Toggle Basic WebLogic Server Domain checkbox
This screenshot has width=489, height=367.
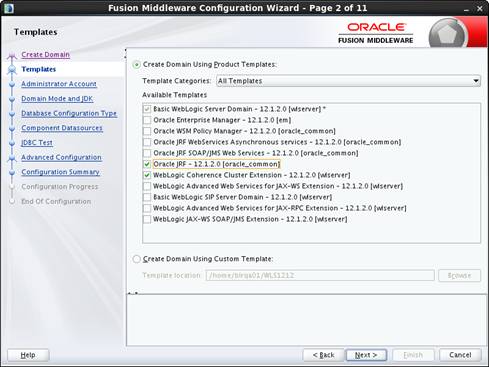147,109
